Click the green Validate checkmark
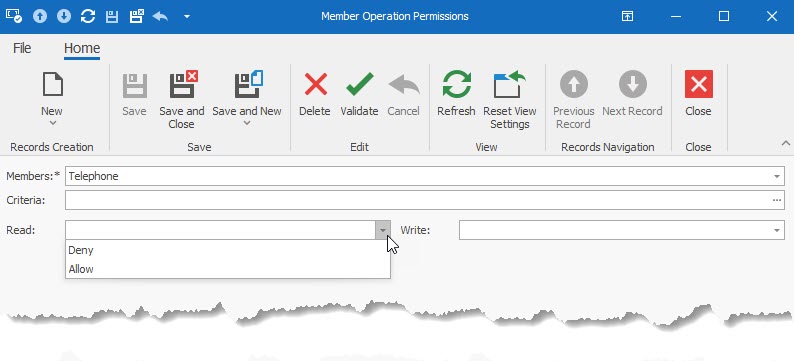Viewport: 794px width, 361px height. [360, 84]
